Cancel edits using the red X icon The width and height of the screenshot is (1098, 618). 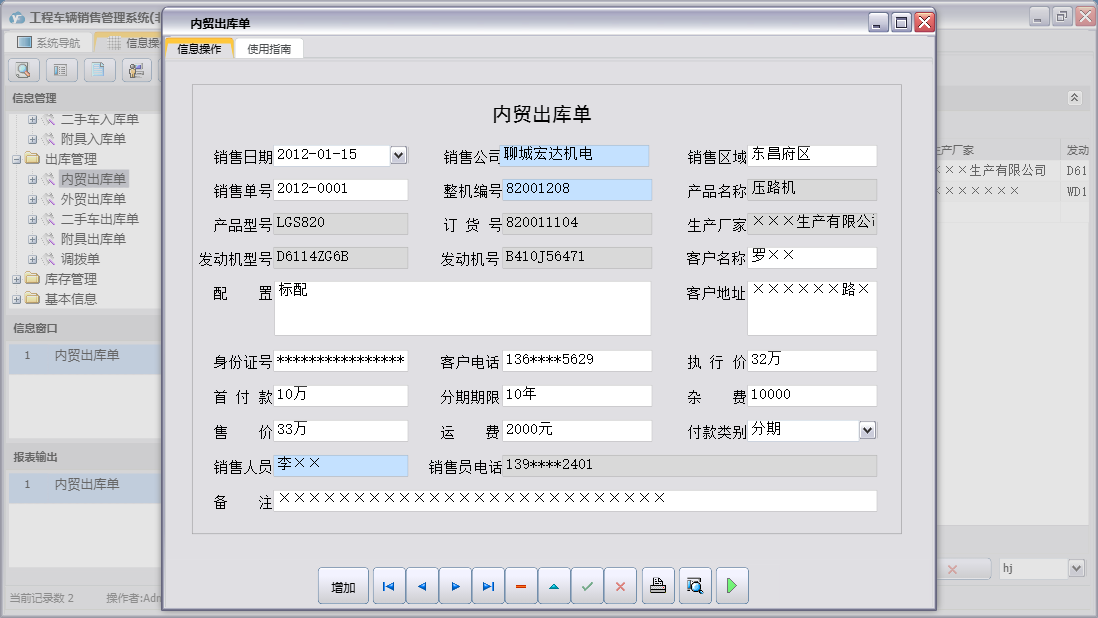(x=620, y=586)
